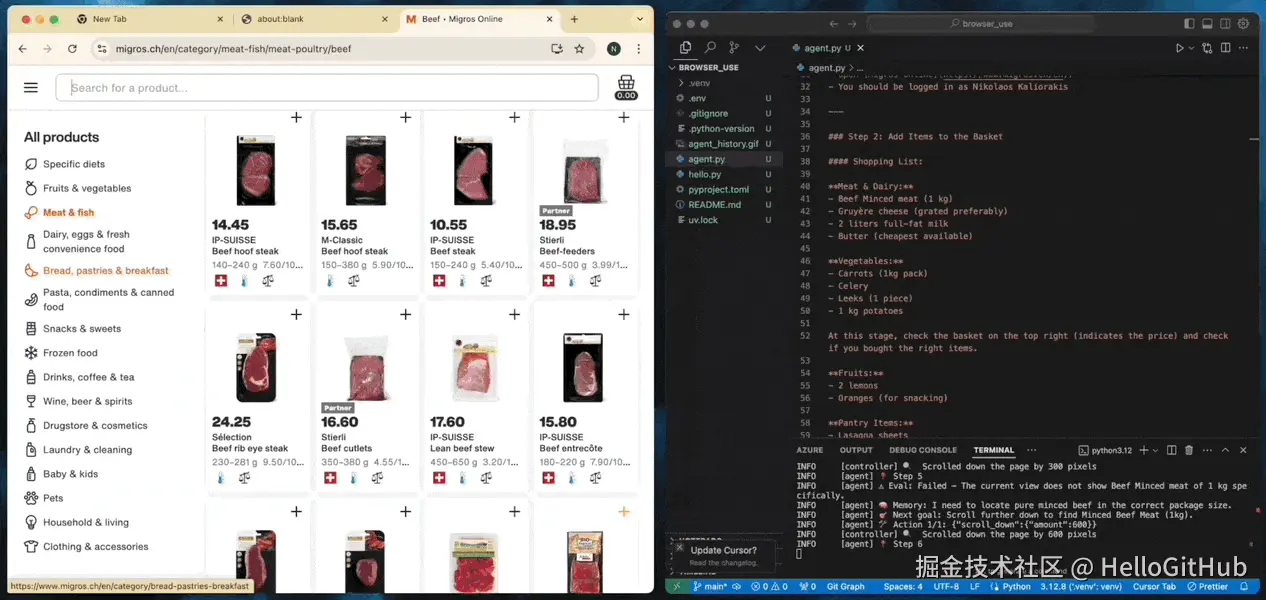Kill terminal with the trash icon
1266x600 pixels.
point(1190,450)
